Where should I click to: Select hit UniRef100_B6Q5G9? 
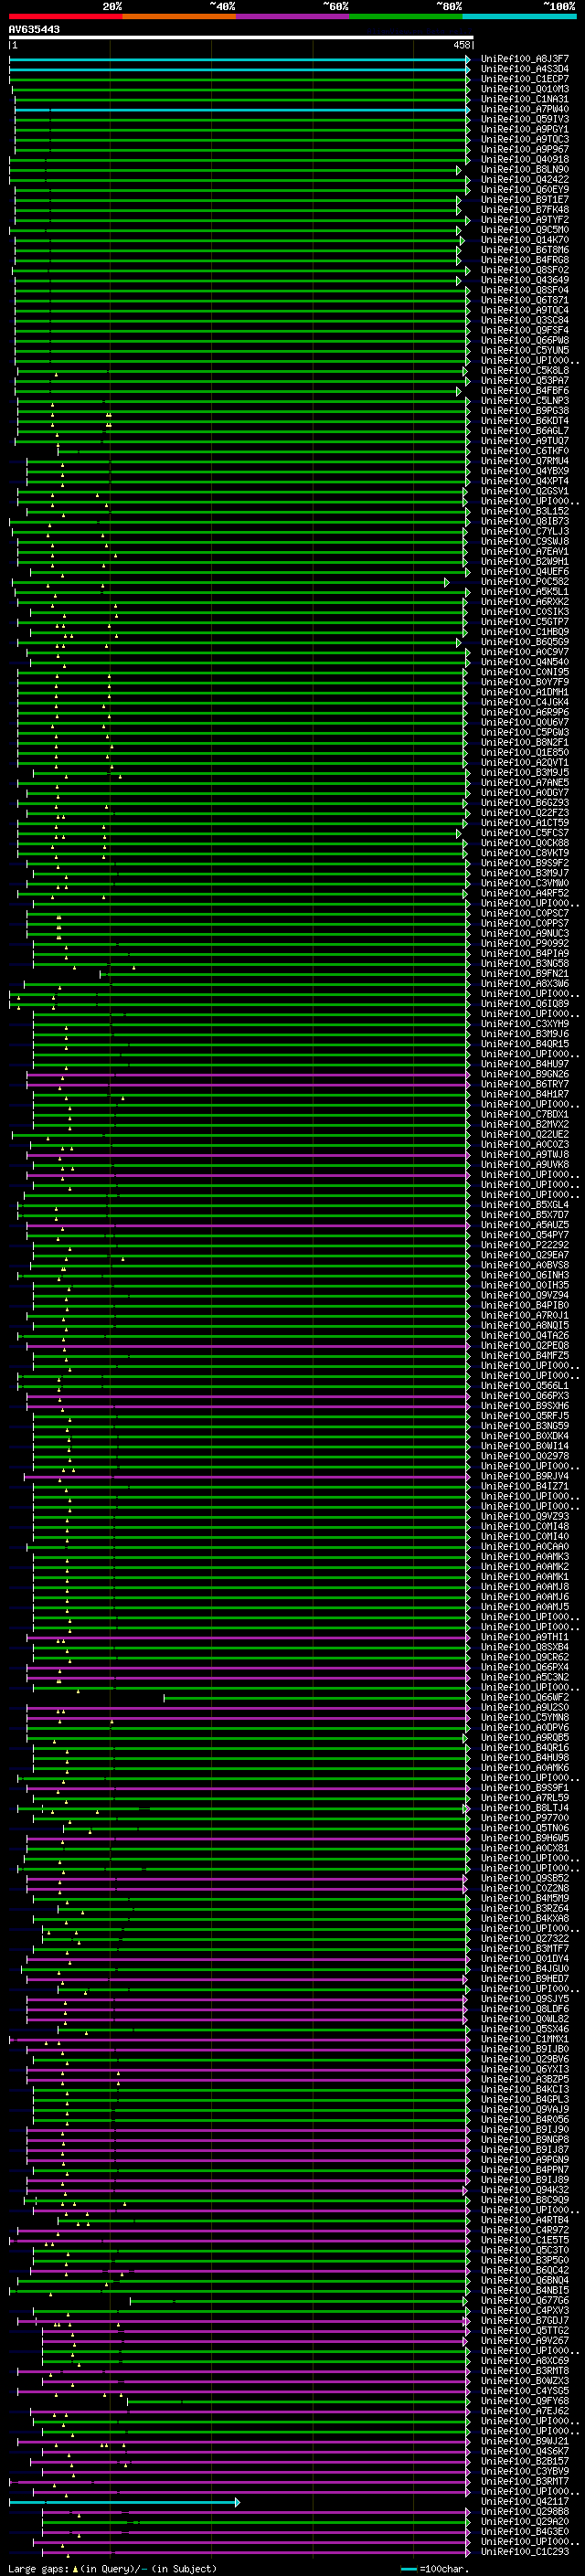(525, 642)
